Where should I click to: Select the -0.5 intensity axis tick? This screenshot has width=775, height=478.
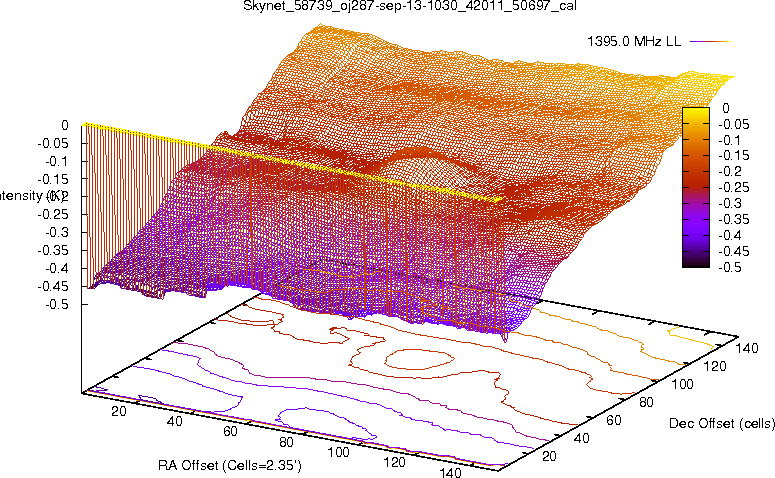point(57,304)
